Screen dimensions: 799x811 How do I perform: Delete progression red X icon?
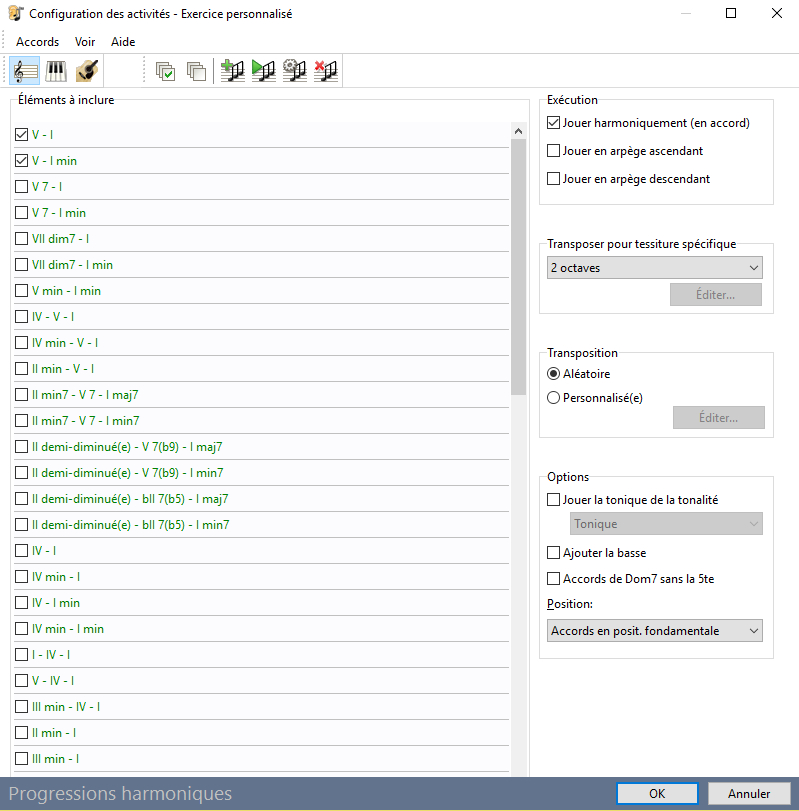click(x=326, y=71)
